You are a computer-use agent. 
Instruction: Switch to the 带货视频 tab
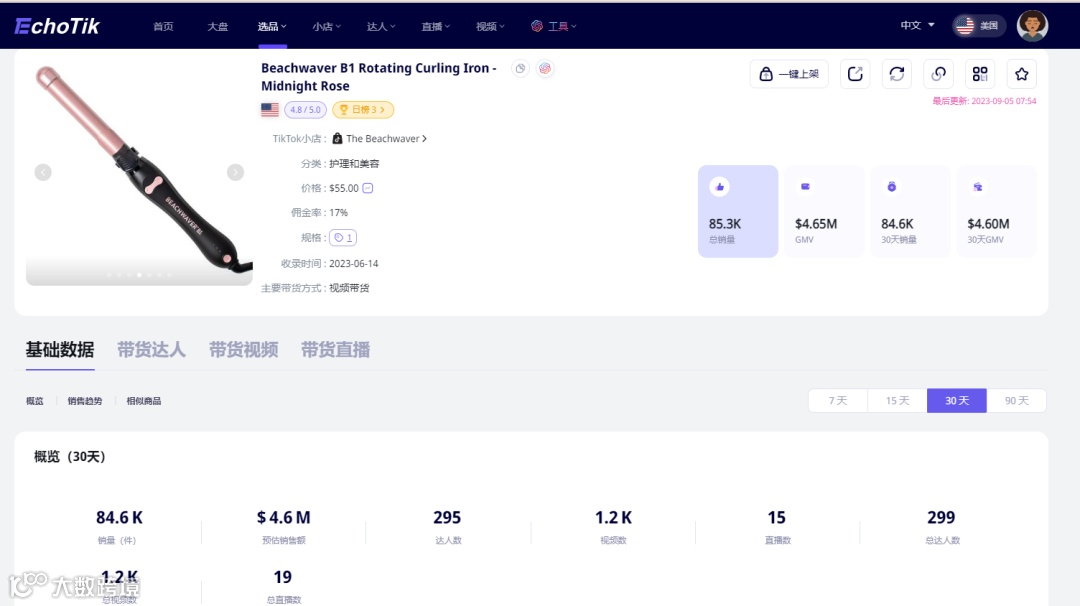pos(244,350)
